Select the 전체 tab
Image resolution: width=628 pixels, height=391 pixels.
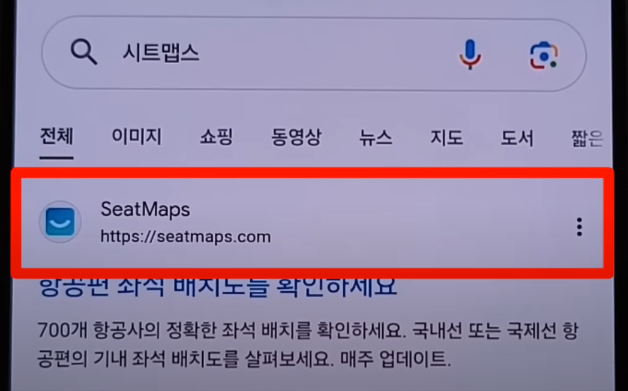click(56, 136)
